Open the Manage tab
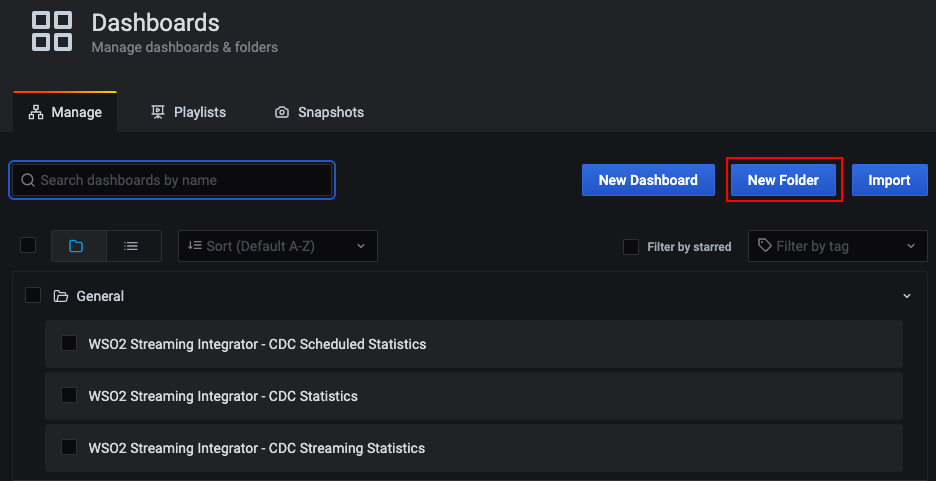 pos(65,112)
